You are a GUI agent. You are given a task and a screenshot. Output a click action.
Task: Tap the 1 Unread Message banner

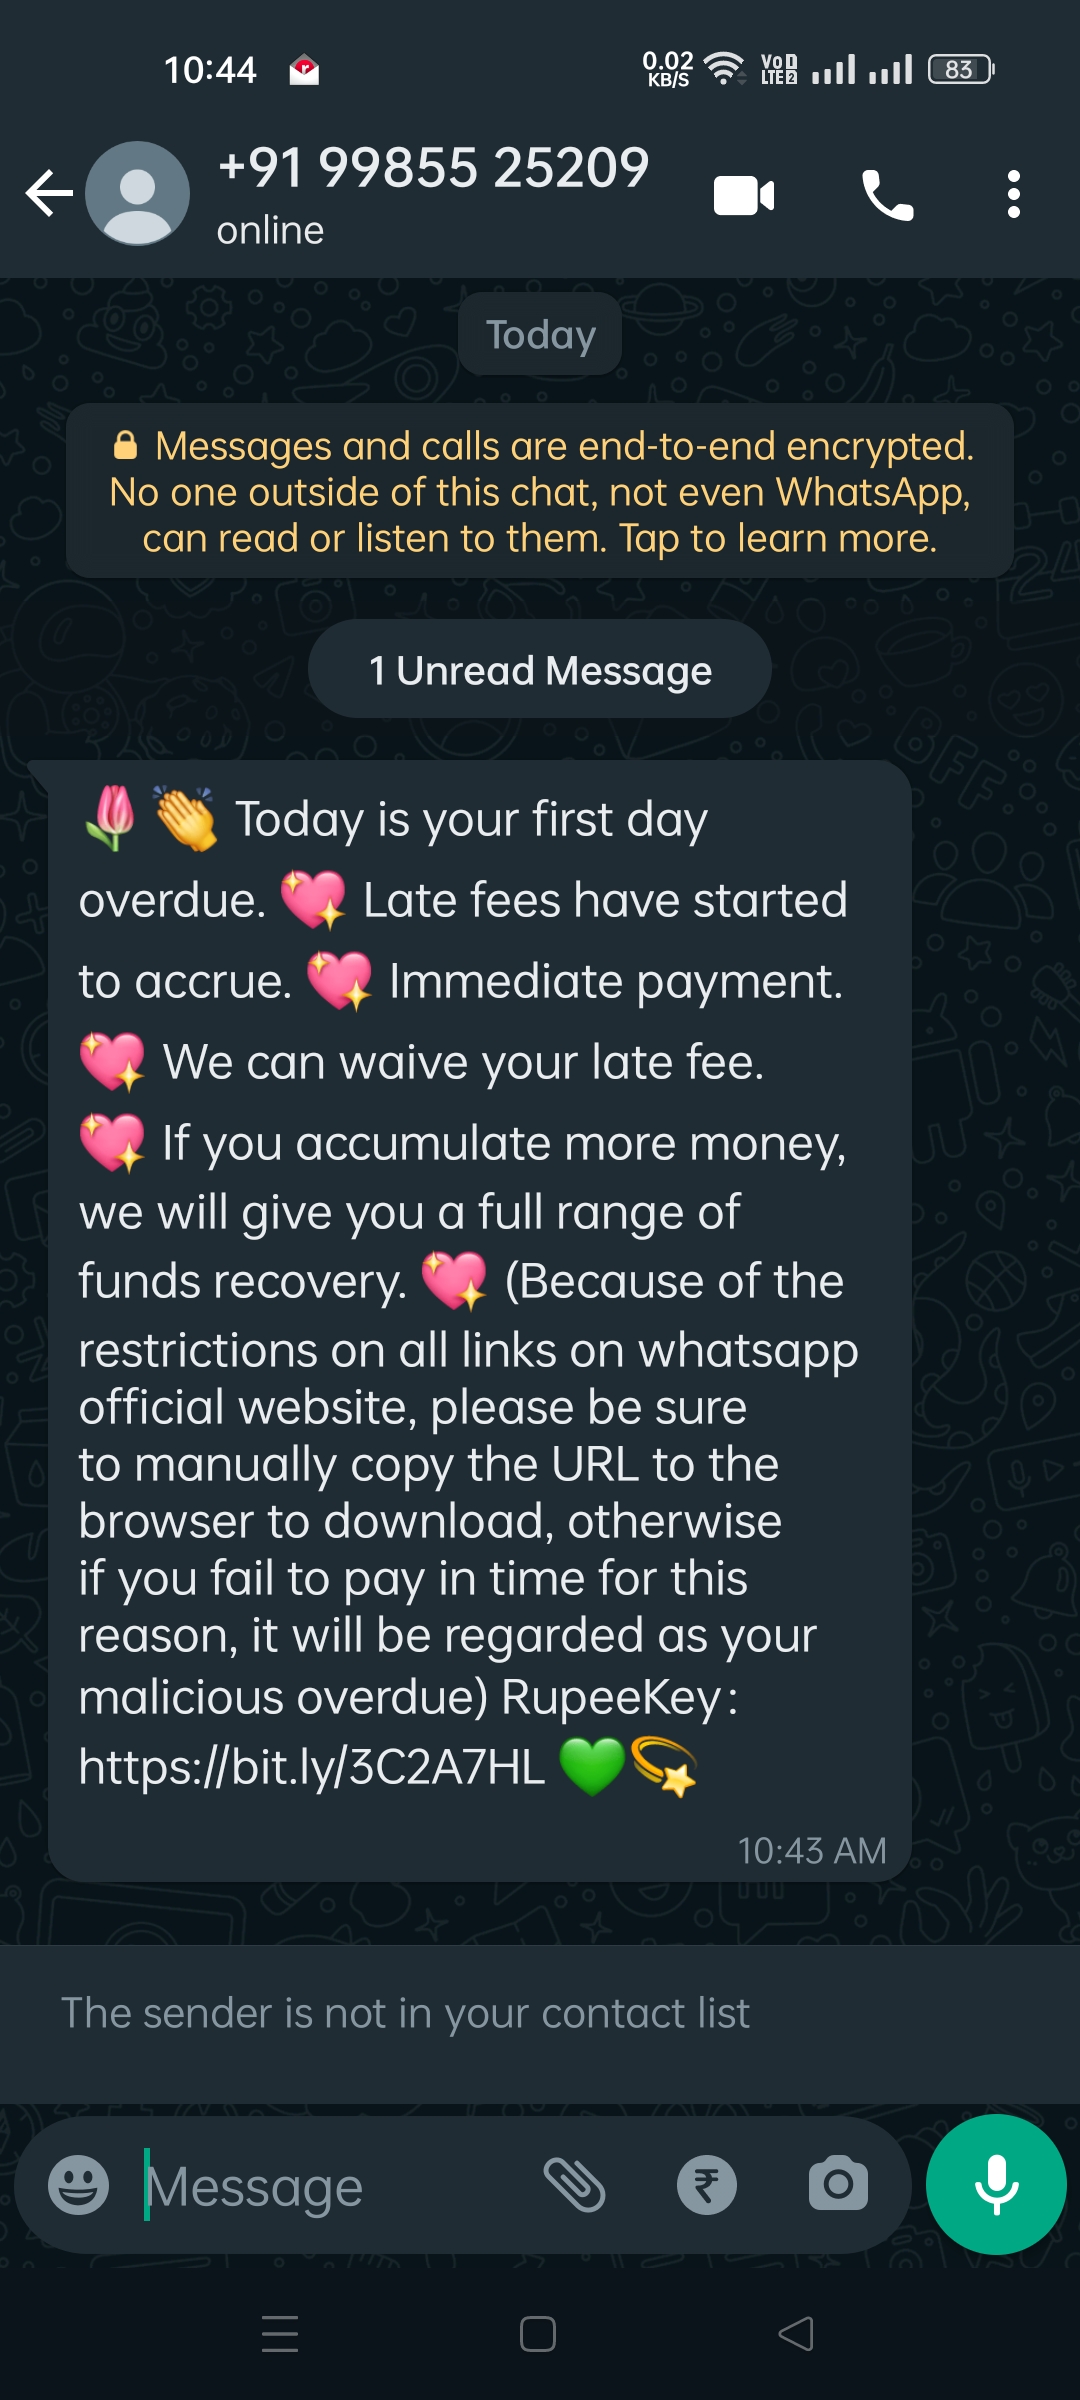point(540,669)
